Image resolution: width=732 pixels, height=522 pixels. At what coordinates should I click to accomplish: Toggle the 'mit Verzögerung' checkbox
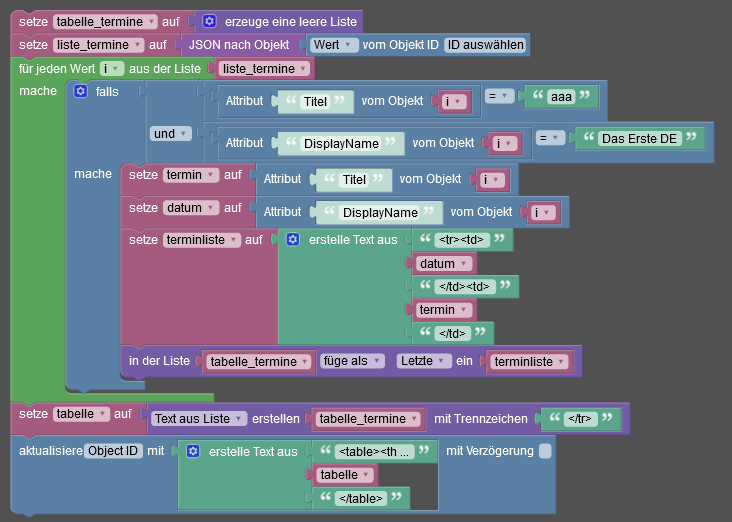[x=545, y=451]
